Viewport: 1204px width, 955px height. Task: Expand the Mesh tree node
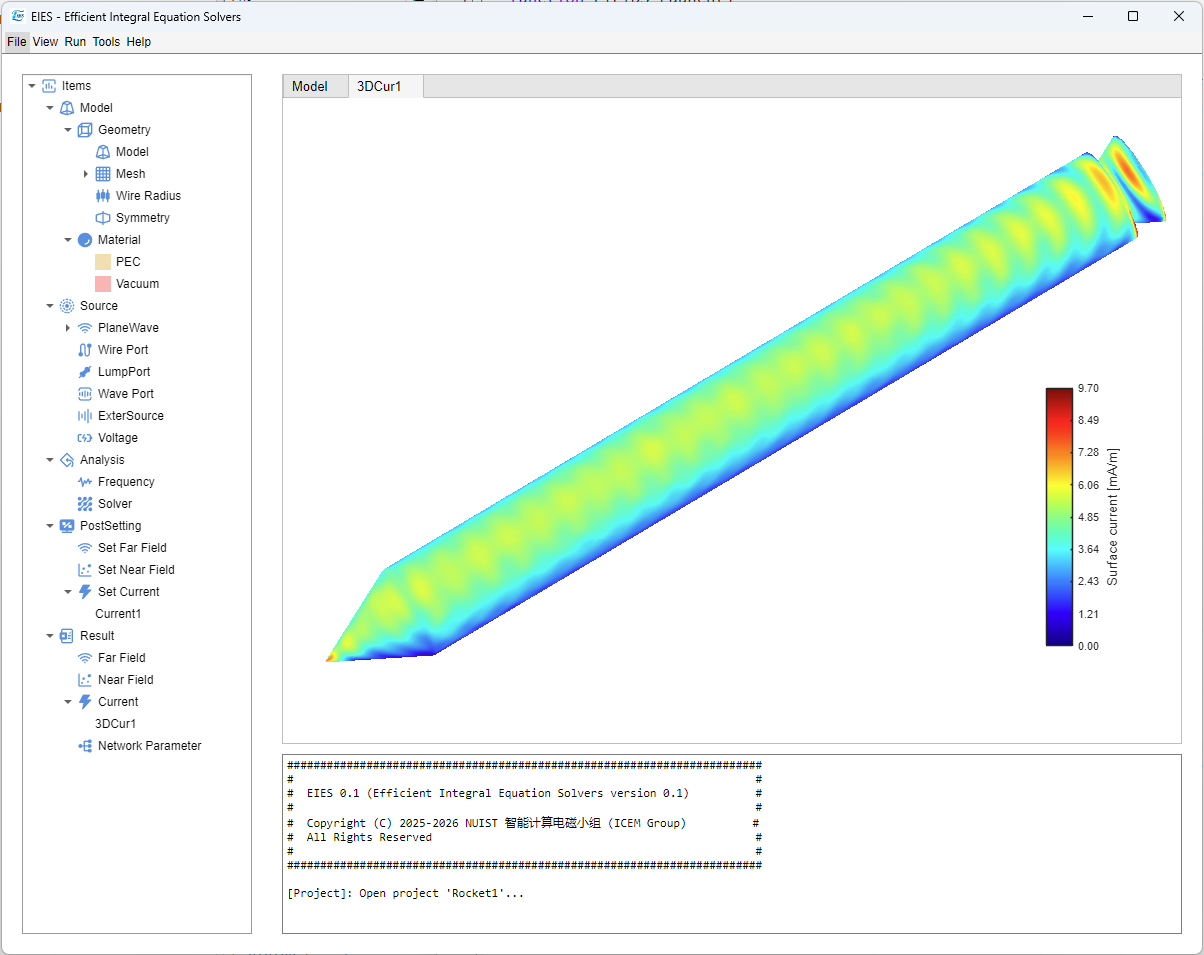click(x=86, y=174)
